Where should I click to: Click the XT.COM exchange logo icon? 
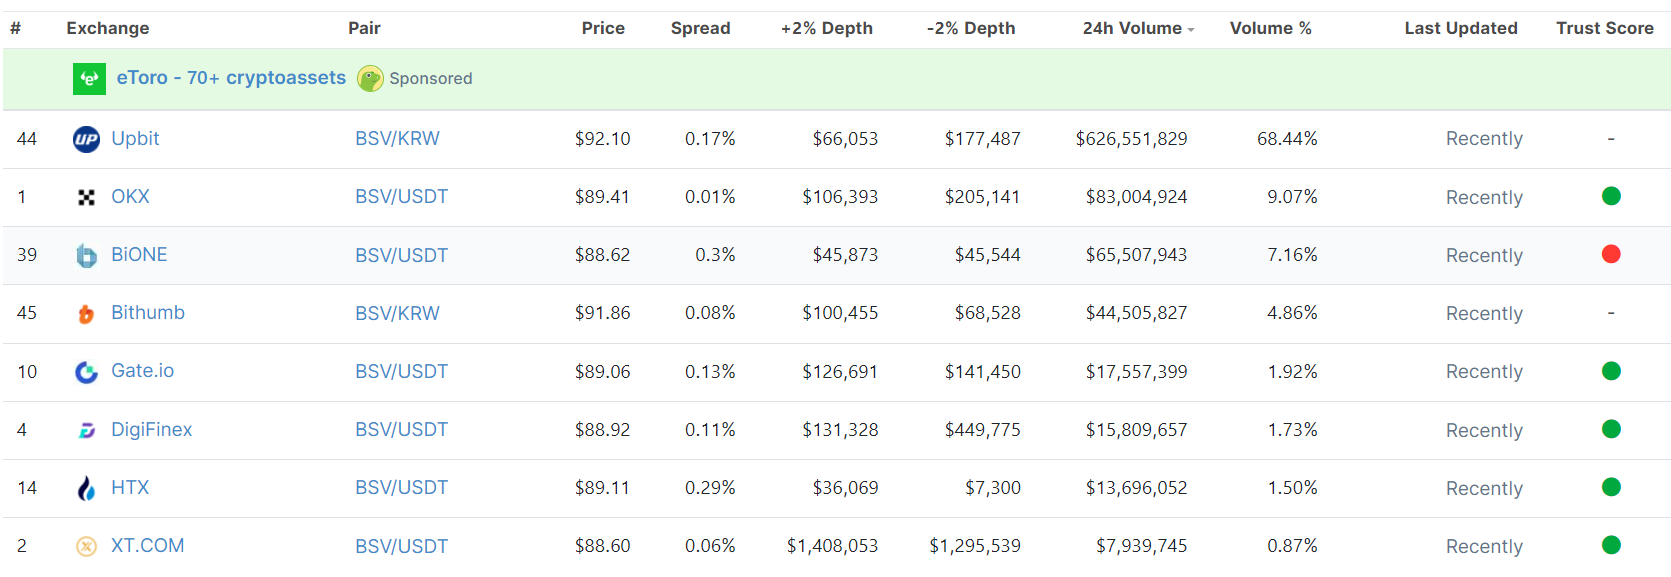(x=87, y=546)
